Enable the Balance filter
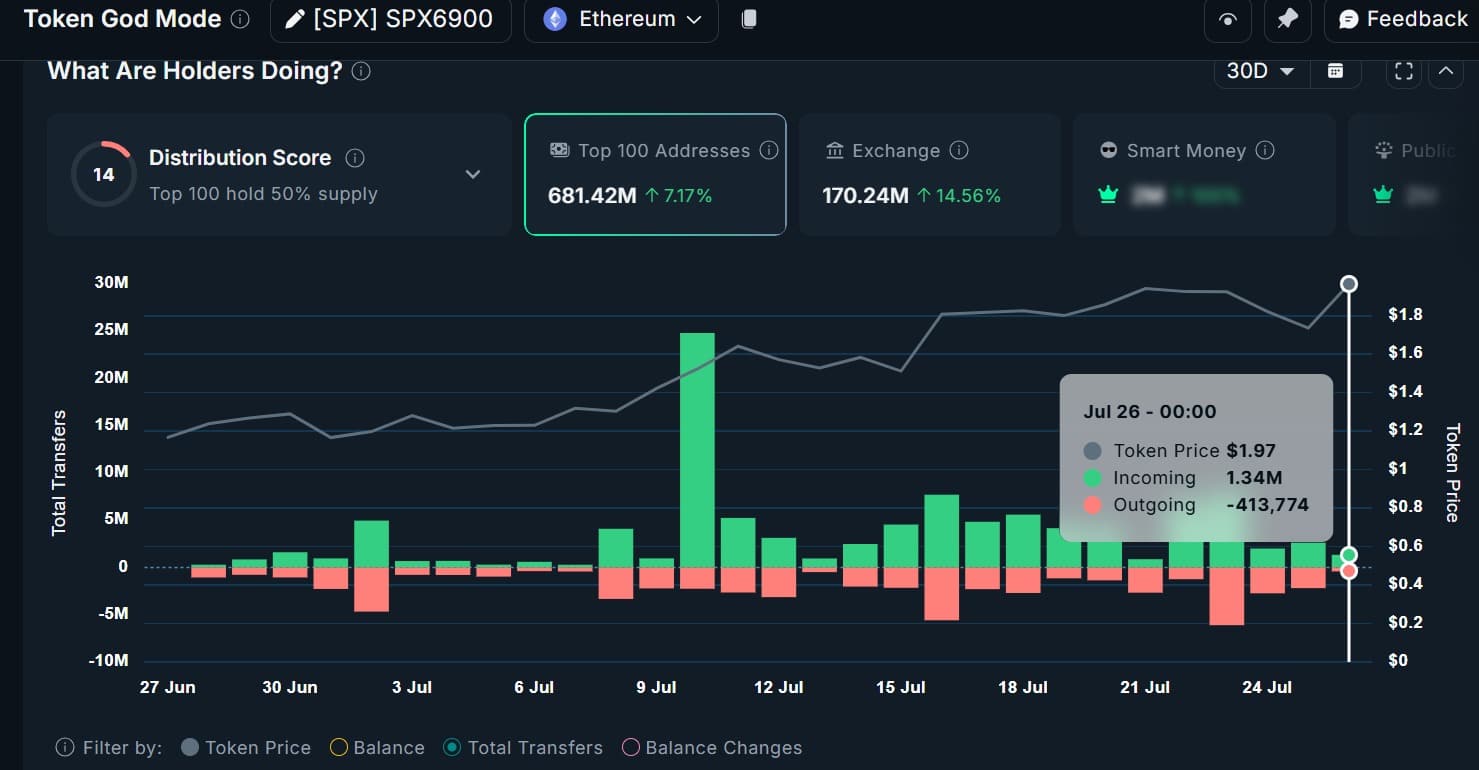 377,748
